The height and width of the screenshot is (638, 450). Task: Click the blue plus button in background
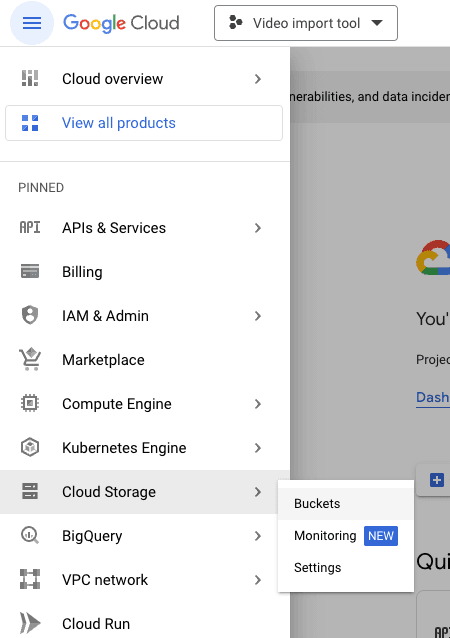click(x=437, y=480)
